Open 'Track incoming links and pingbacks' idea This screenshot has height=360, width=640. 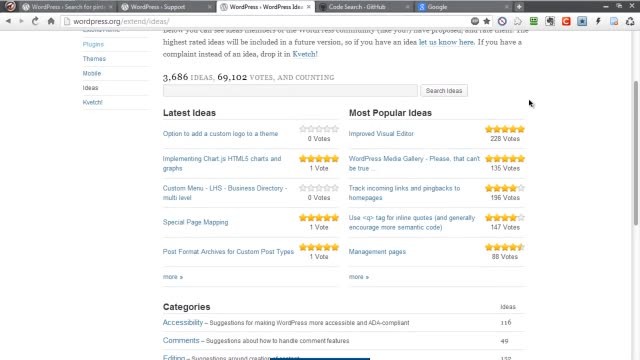pyautogui.click(x=404, y=193)
